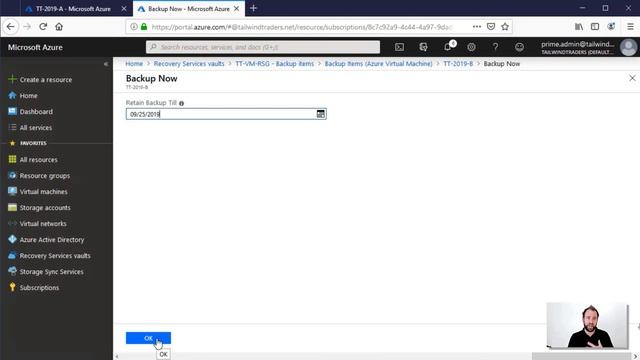
Task: Open TT-VM-RSG - Backup items breadcrumb
Action: pos(275,64)
